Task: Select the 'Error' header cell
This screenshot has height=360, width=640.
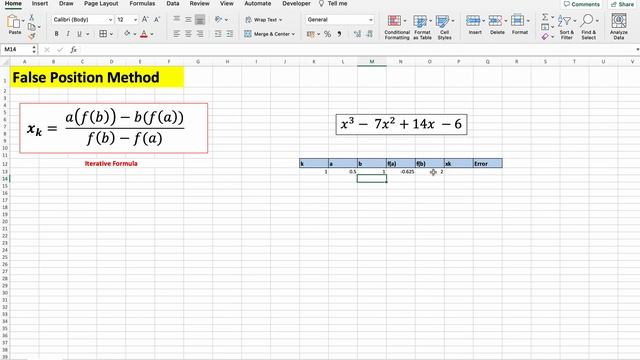Action: [488, 163]
